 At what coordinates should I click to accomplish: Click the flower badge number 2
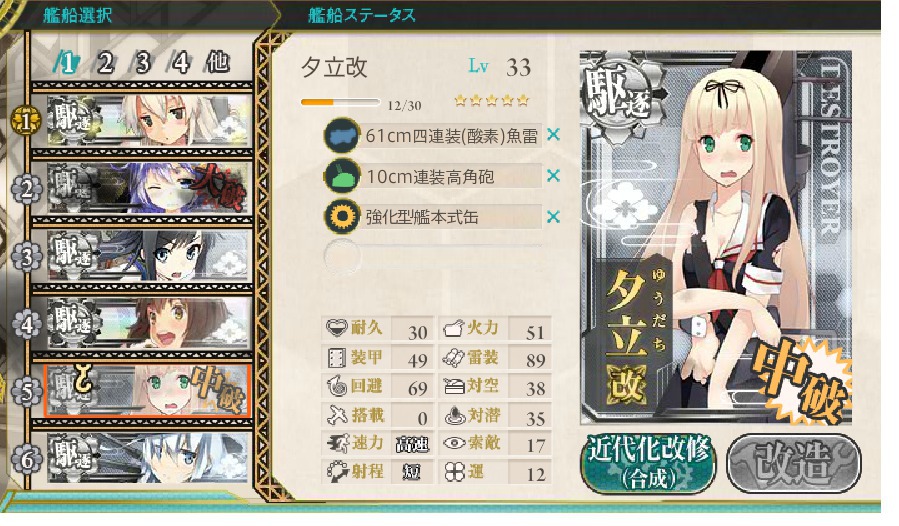[26, 189]
